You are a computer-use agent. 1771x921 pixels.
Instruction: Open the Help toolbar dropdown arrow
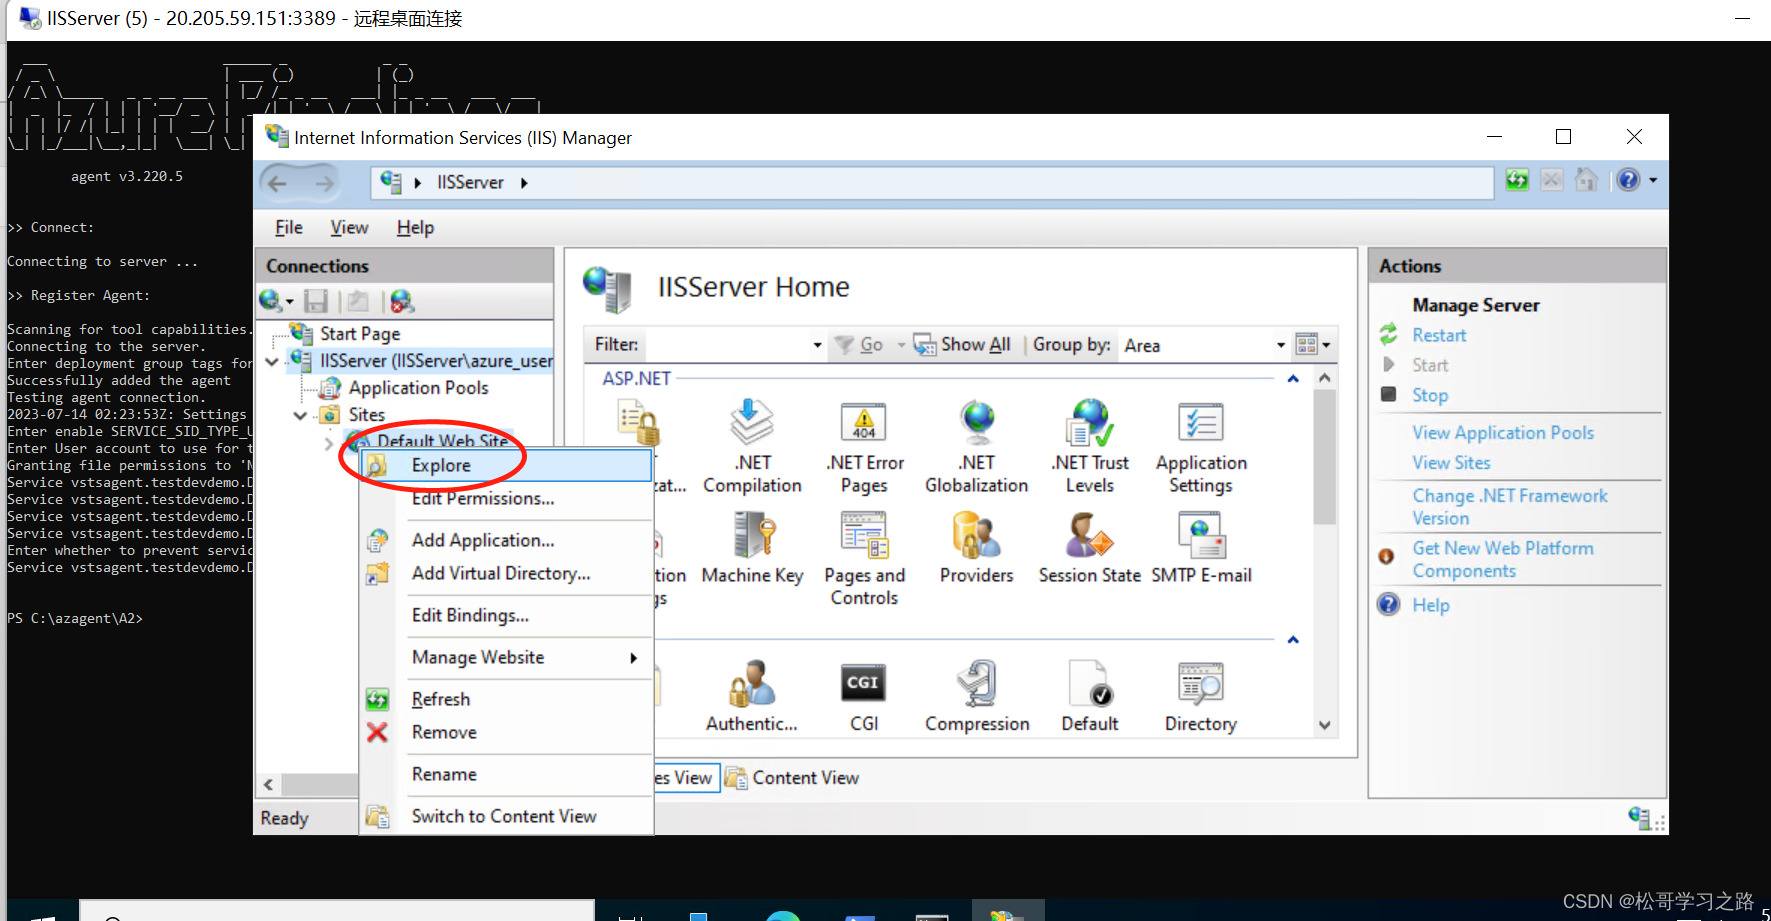[1653, 180]
